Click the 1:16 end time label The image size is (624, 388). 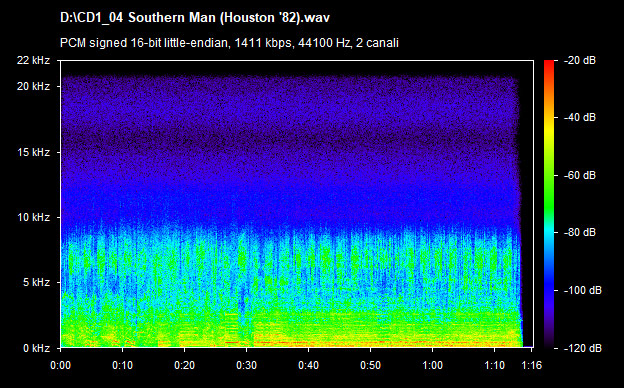[531, 365]
